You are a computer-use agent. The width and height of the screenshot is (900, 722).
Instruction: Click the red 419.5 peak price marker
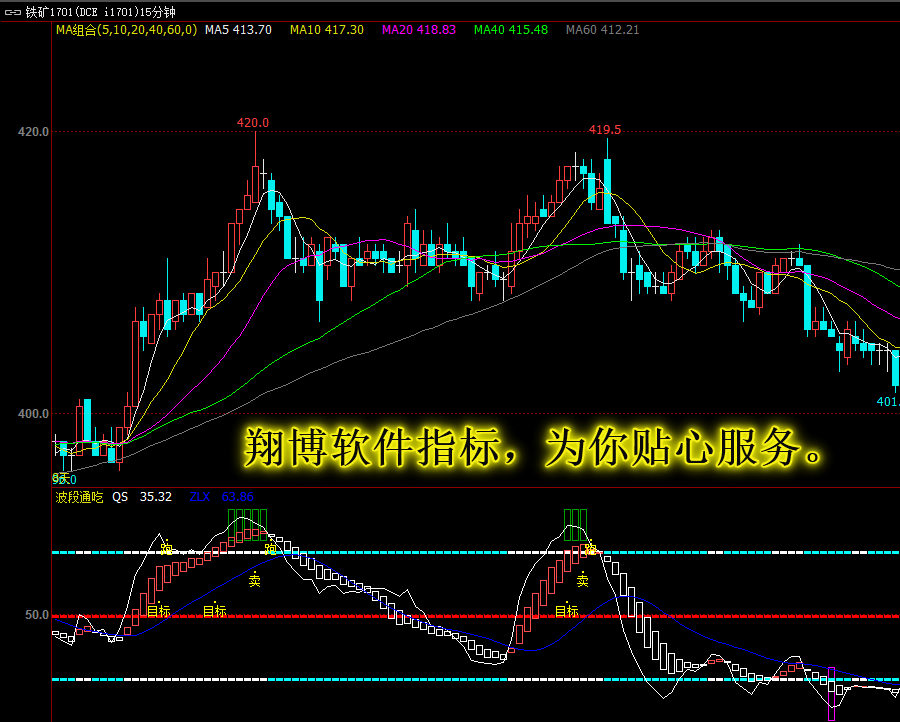604,130
